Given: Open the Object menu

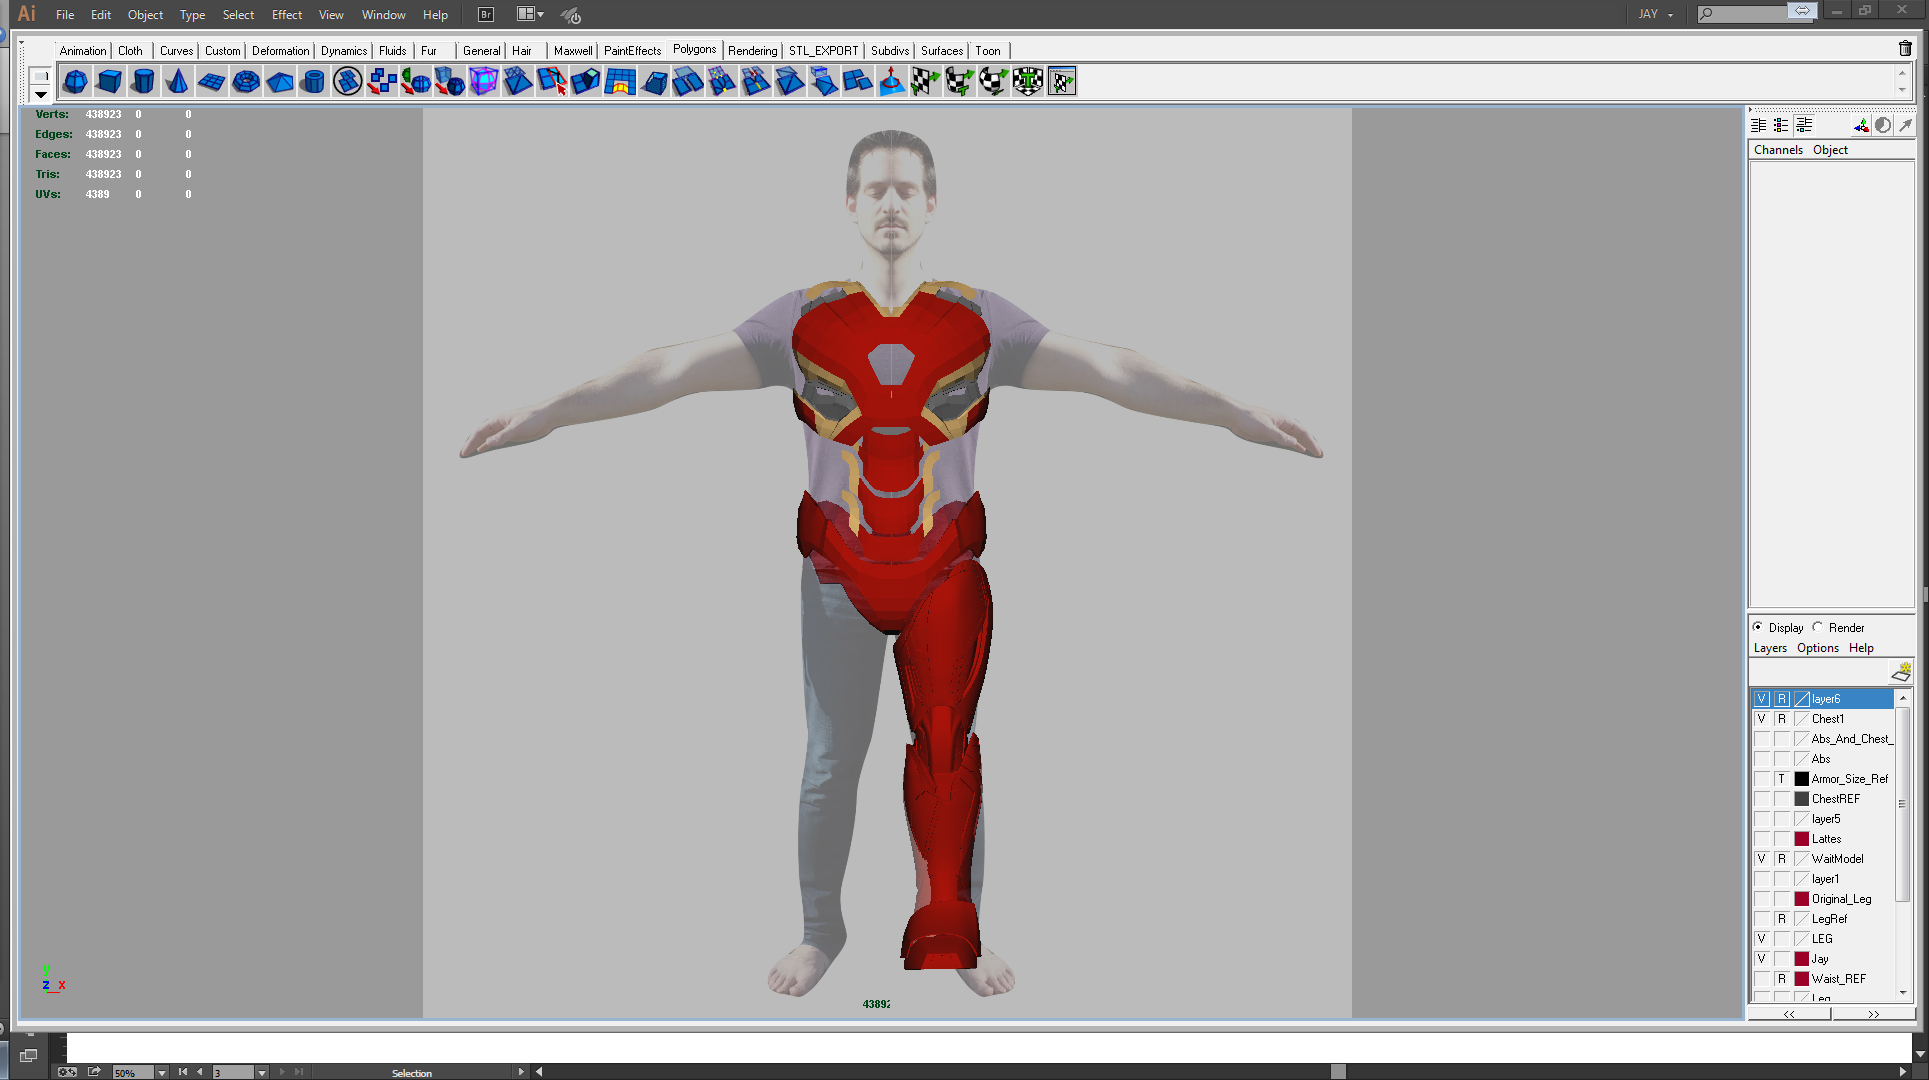Looking at the screenshot, I should 145,14.
